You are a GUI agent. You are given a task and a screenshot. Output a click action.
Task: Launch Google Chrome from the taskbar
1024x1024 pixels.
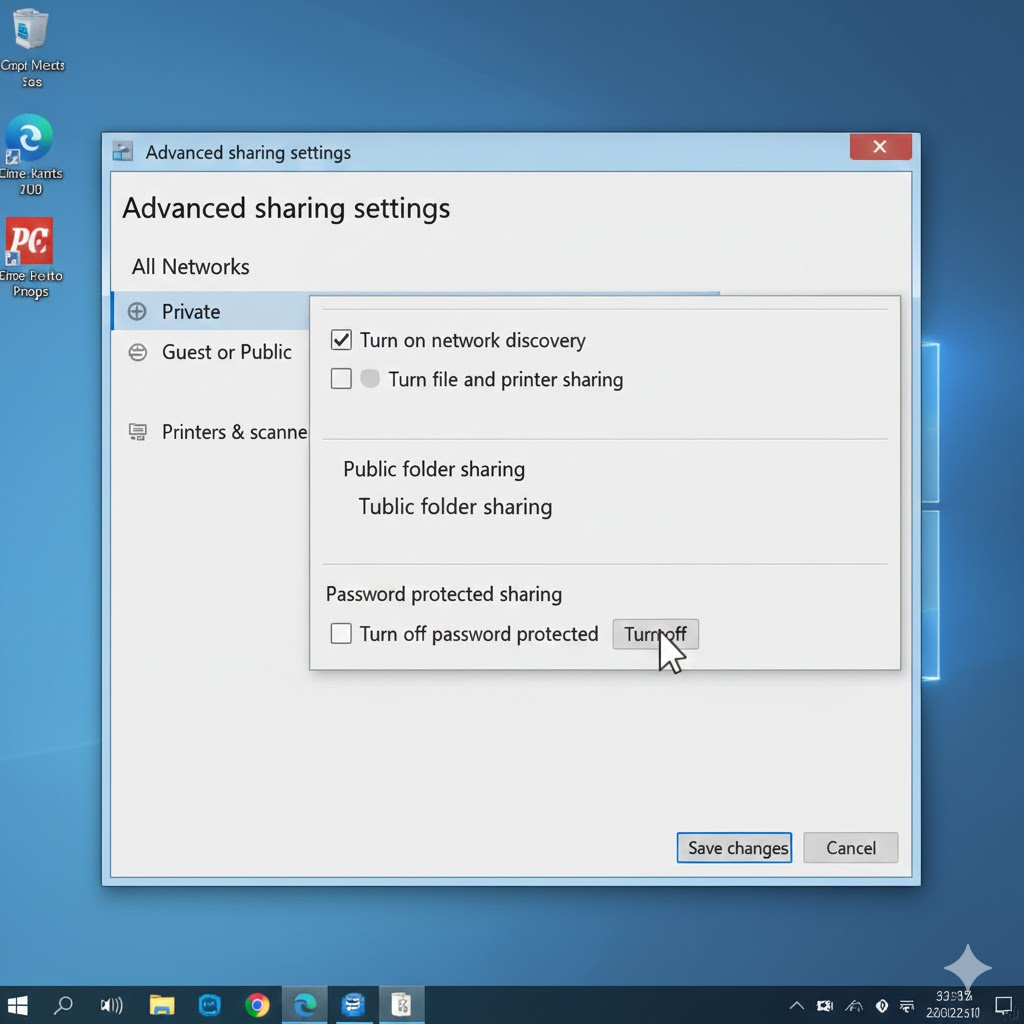point(257,1004)
